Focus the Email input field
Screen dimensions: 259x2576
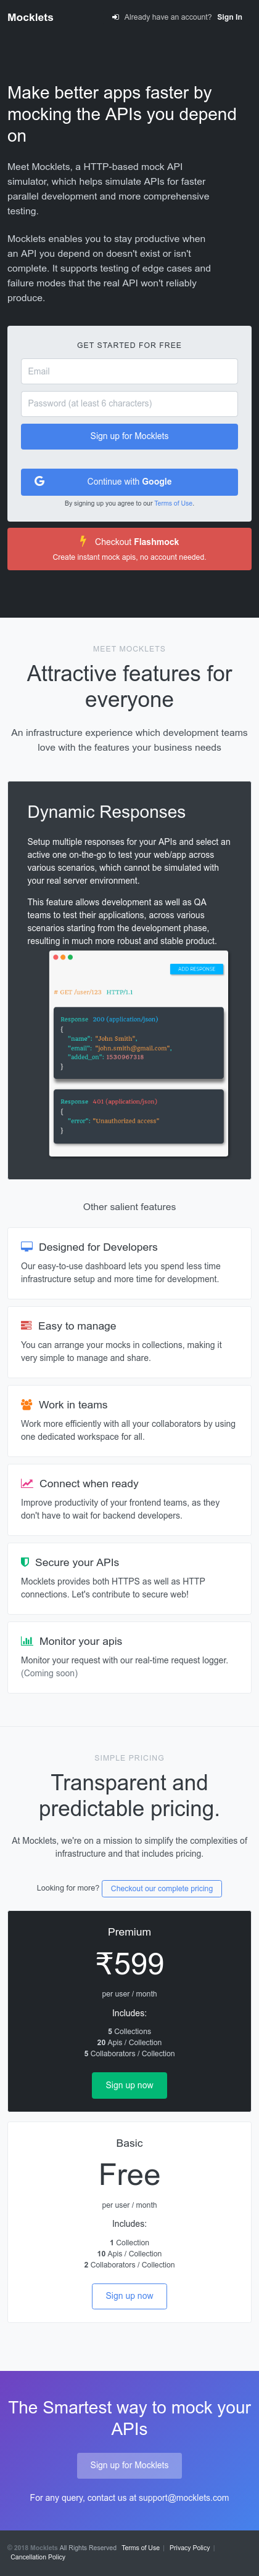pyautogui.click(x=129, y=371)
